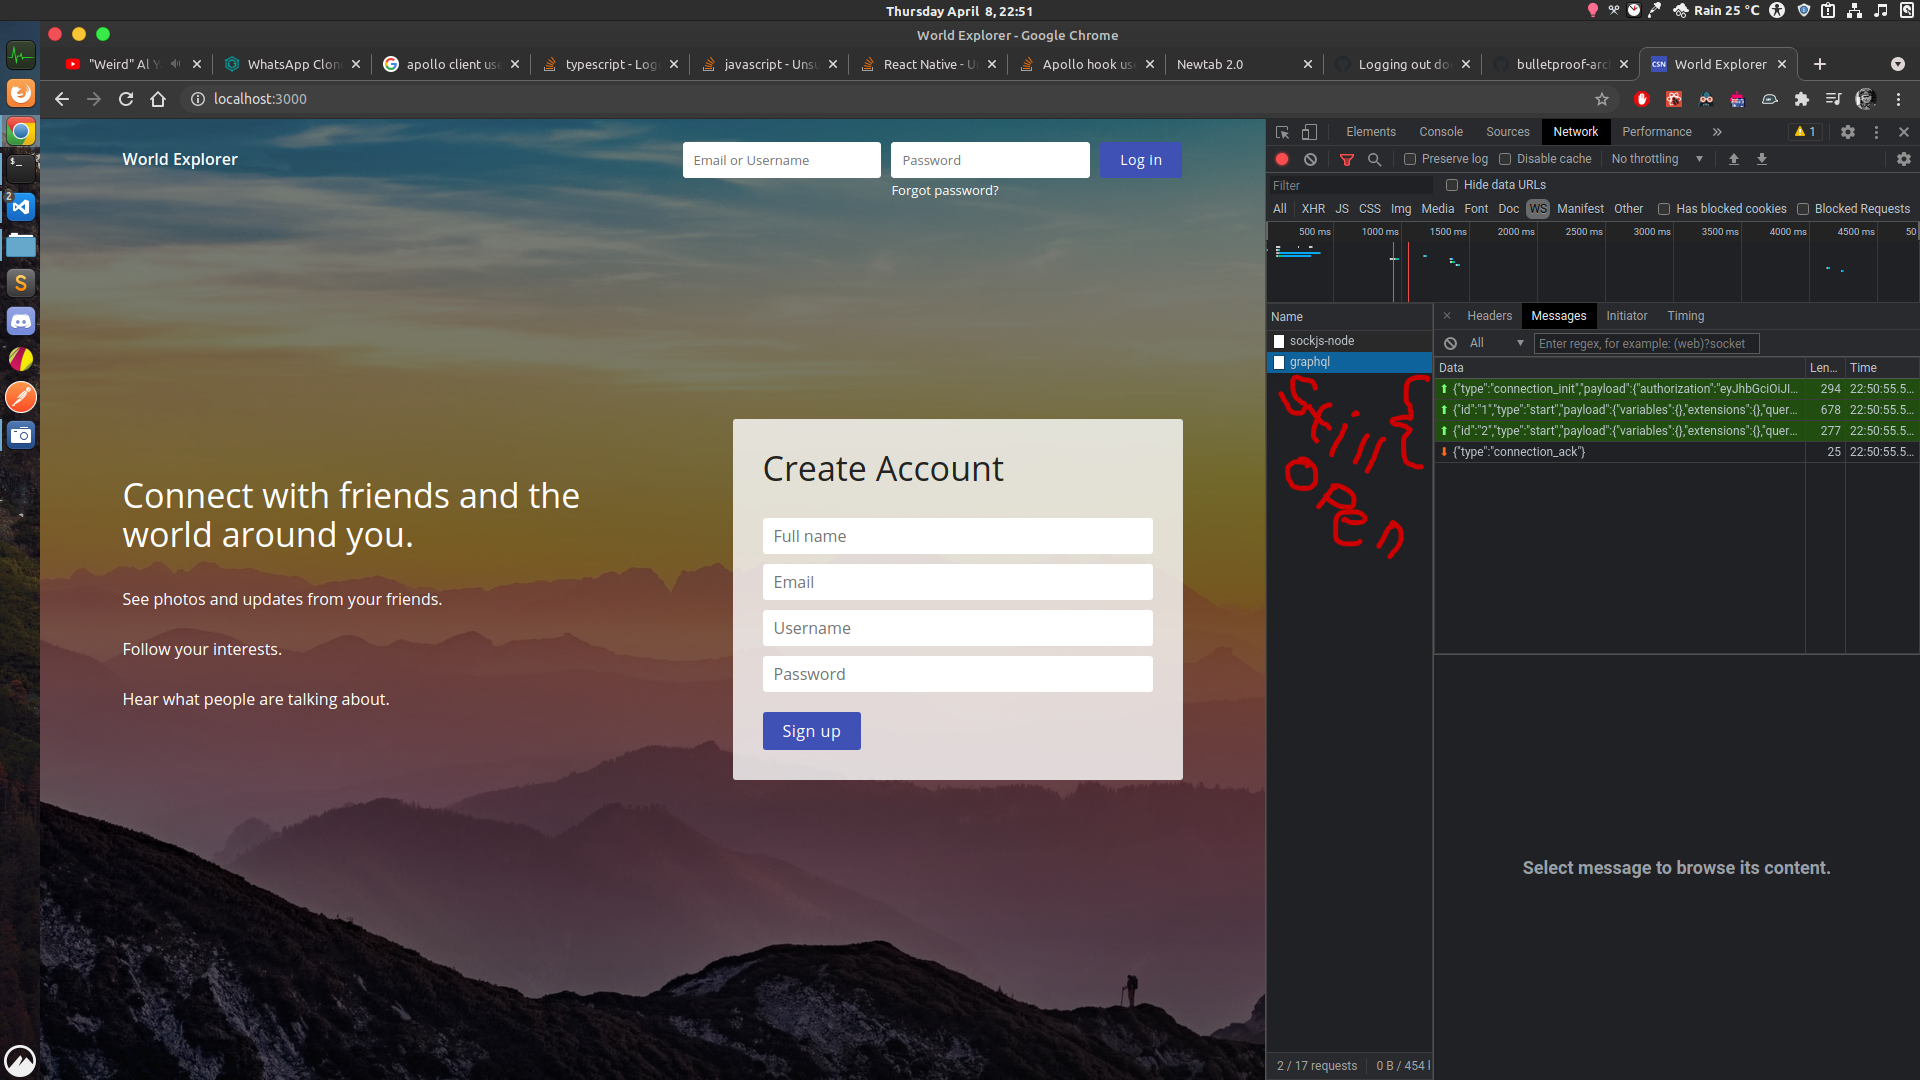The width and height of the screenshot is (1920, 1080).
Task: Toggle the device toolbar emulation icon
Action: (x=1308, y=131)
